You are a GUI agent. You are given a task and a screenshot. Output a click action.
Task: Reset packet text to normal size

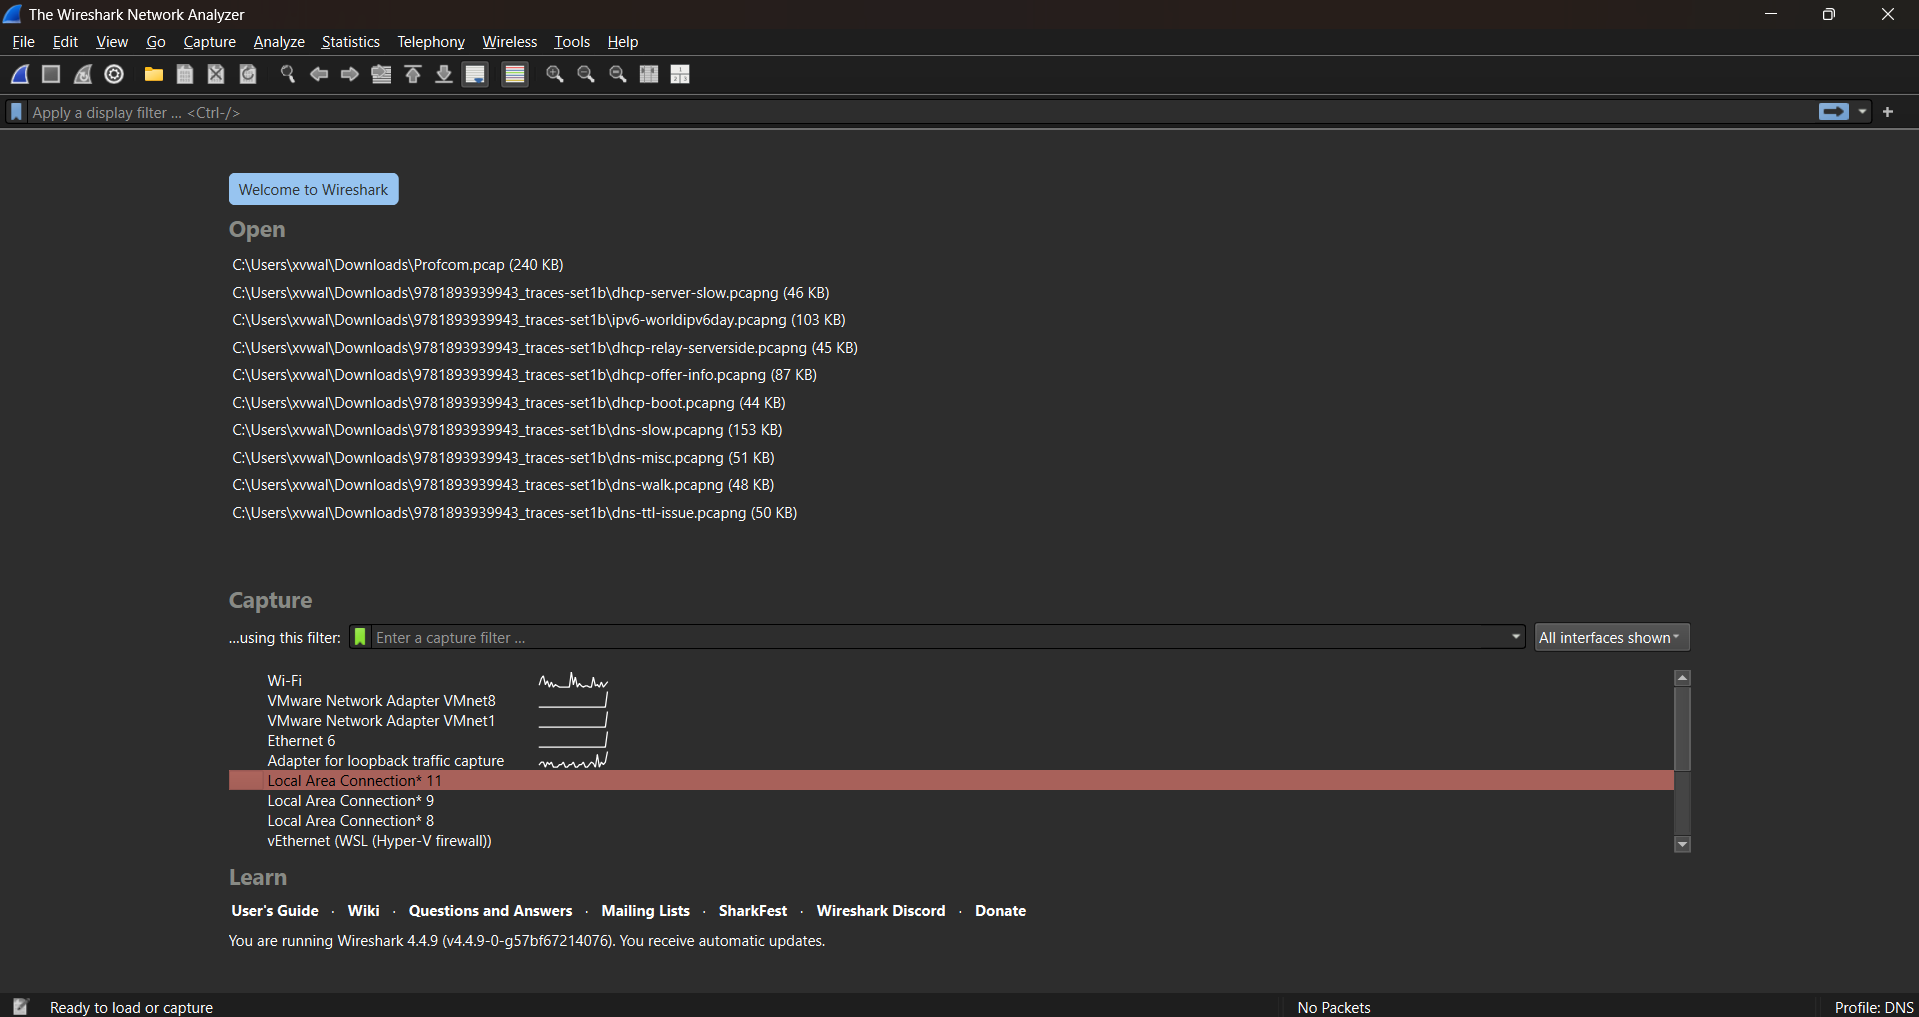(x=618, y=75)
